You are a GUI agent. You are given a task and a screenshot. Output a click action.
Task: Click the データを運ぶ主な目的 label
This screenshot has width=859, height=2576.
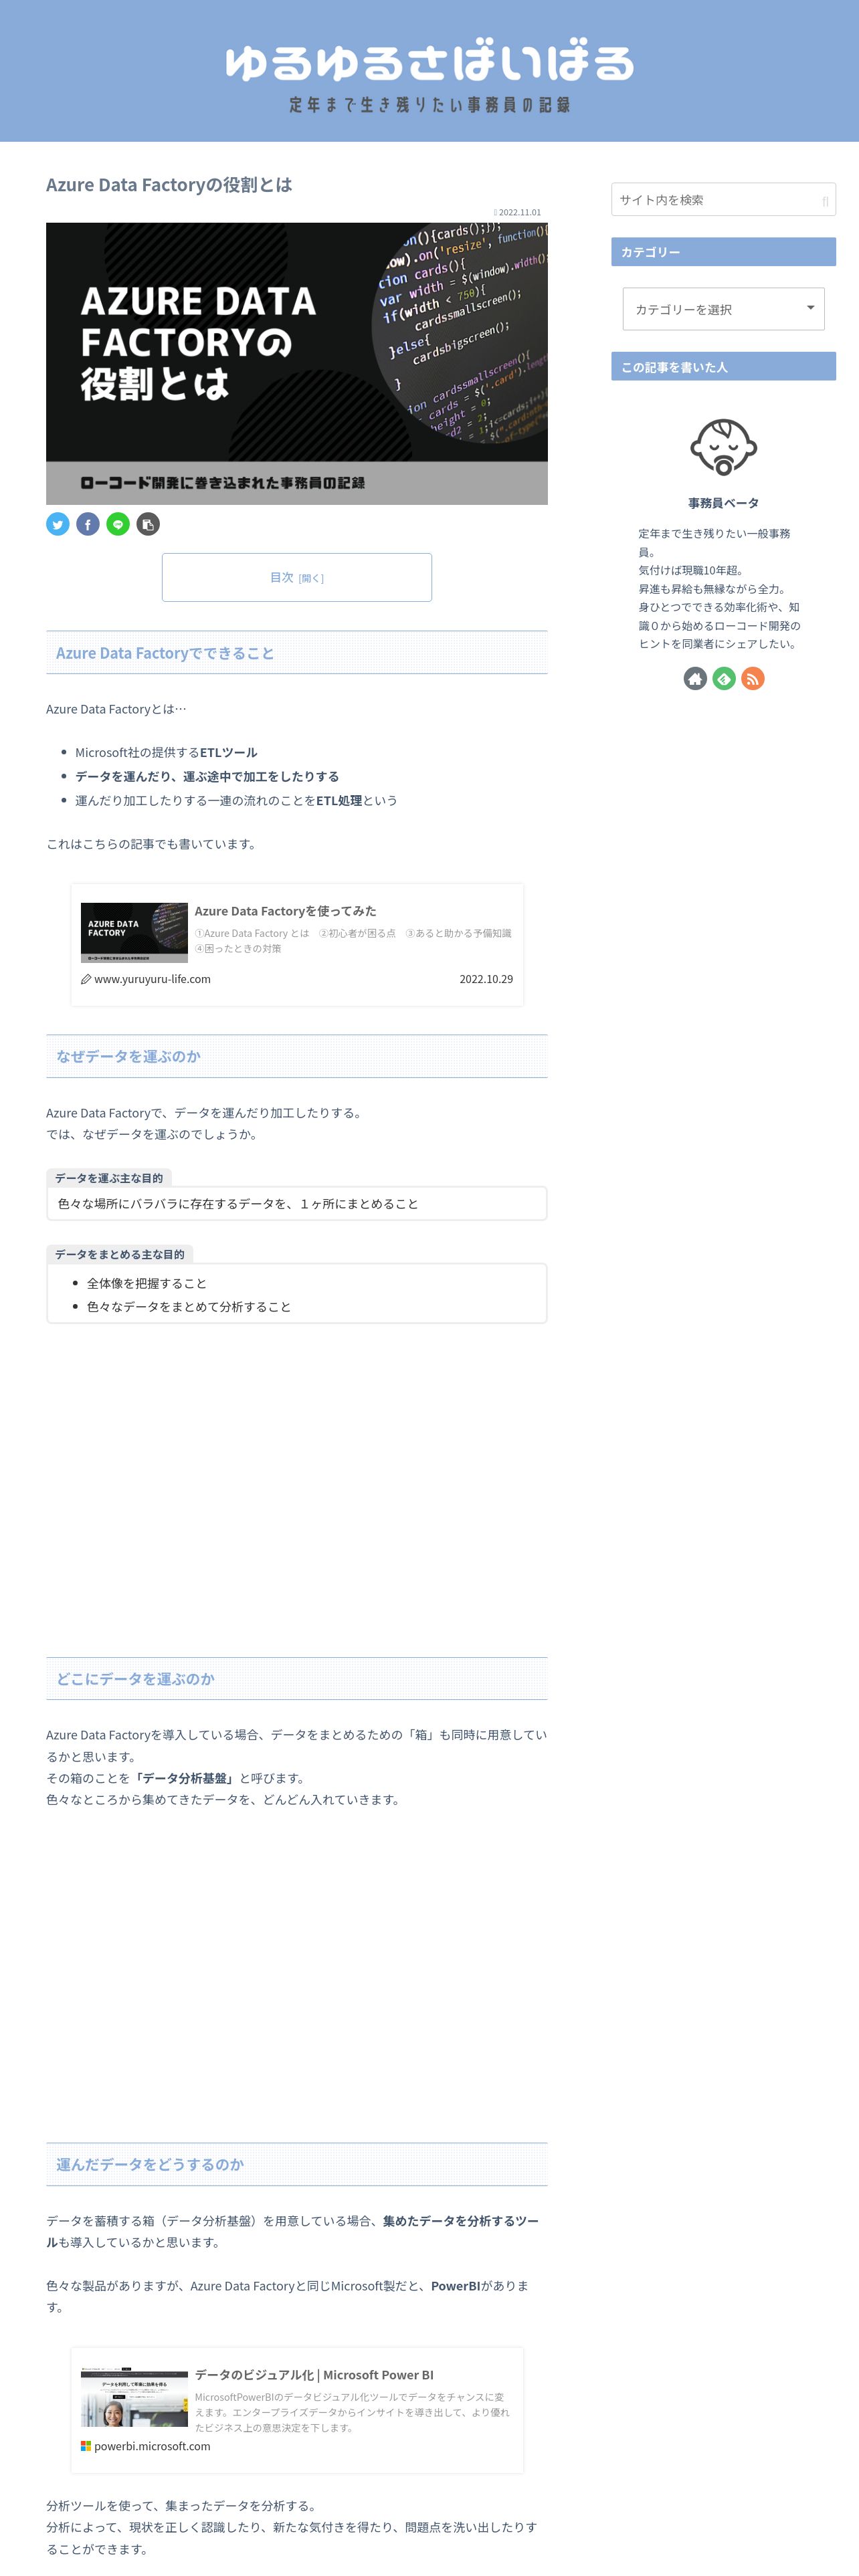click(x=109, y=1178)
